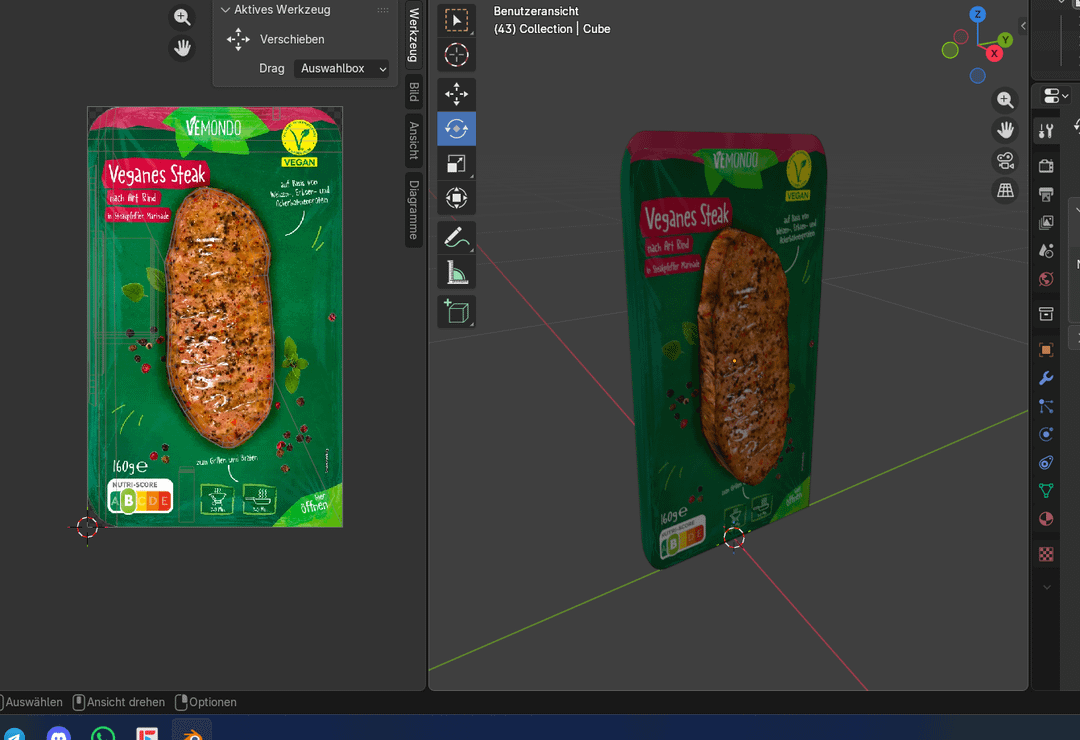Select the Rotate tool in viewport toolbar

(x=456, y=129)
